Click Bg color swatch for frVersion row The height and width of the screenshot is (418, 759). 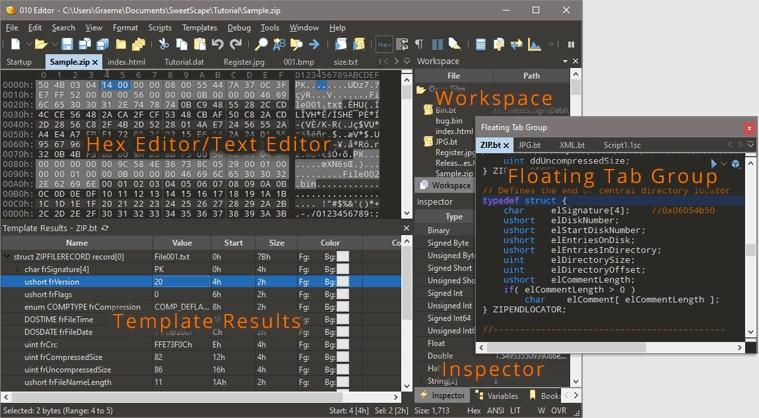tap(343, 282)
